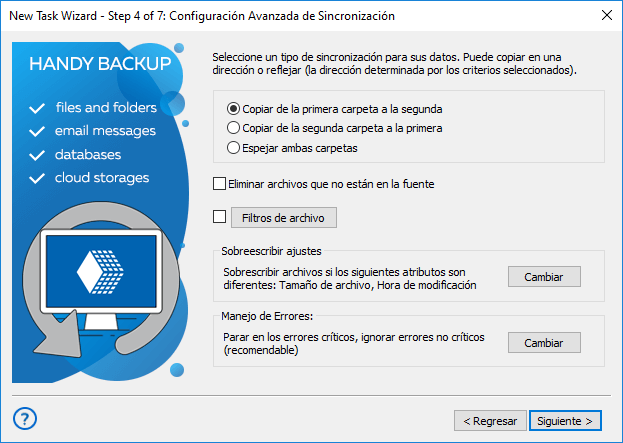Click the help question mark icon
Image resolution: width=623 pixels, height=443 pixels.
[27, 418]
